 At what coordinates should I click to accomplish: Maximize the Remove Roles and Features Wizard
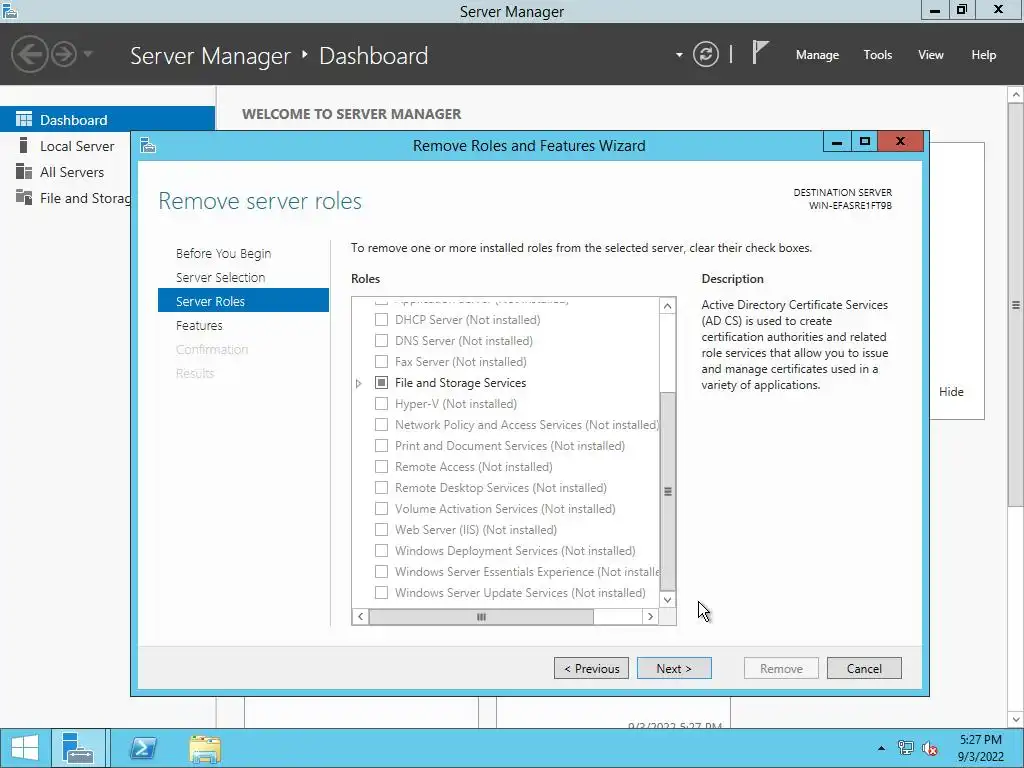(x=865, y=141)
